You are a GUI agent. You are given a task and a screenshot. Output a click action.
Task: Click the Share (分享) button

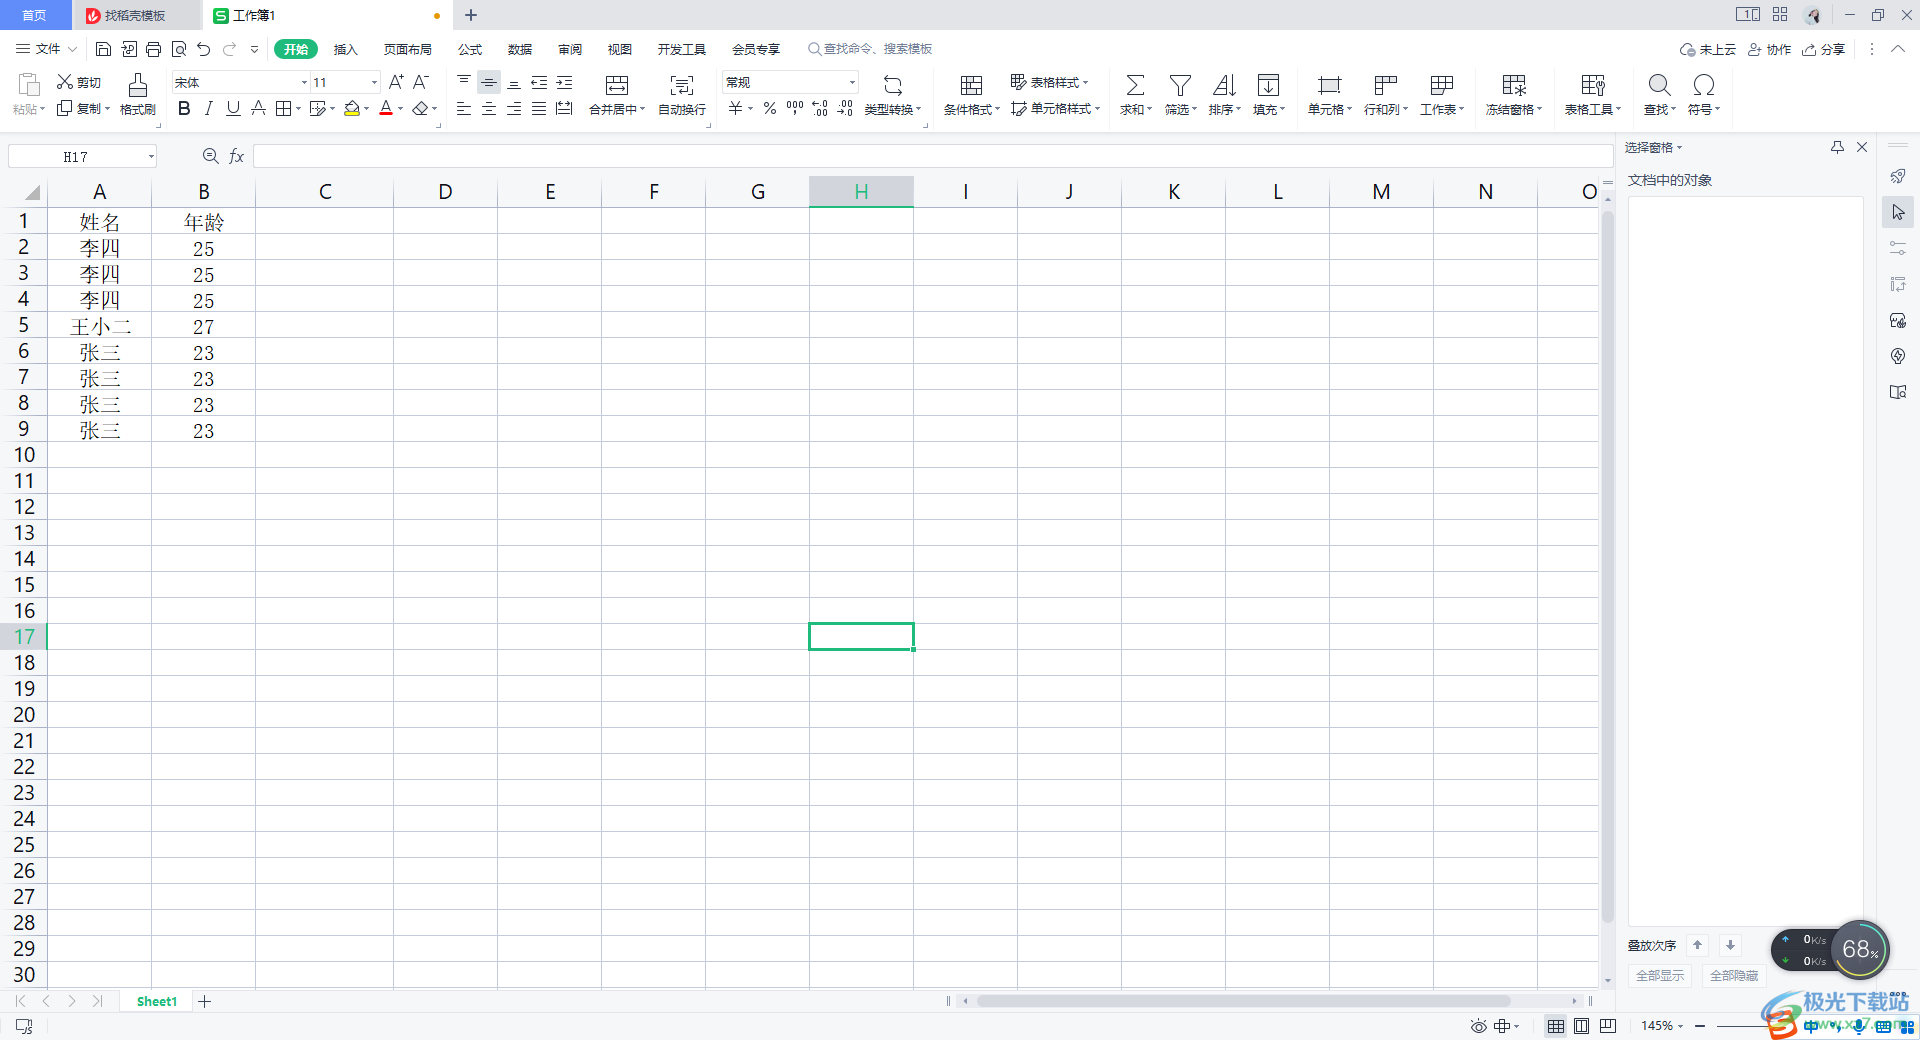click(x=1823, y=49)
